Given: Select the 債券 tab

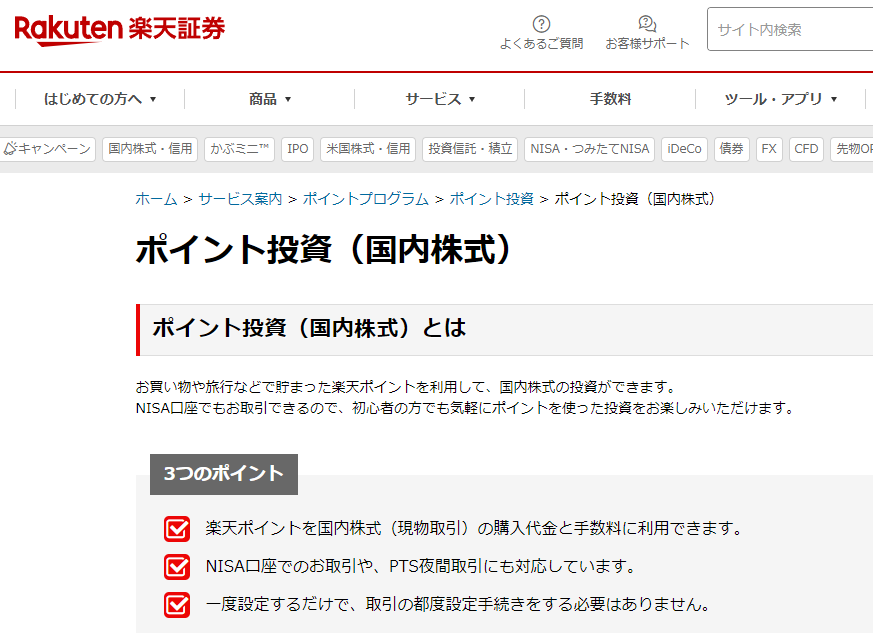Looking at the screenshot, I should [732, 149].
